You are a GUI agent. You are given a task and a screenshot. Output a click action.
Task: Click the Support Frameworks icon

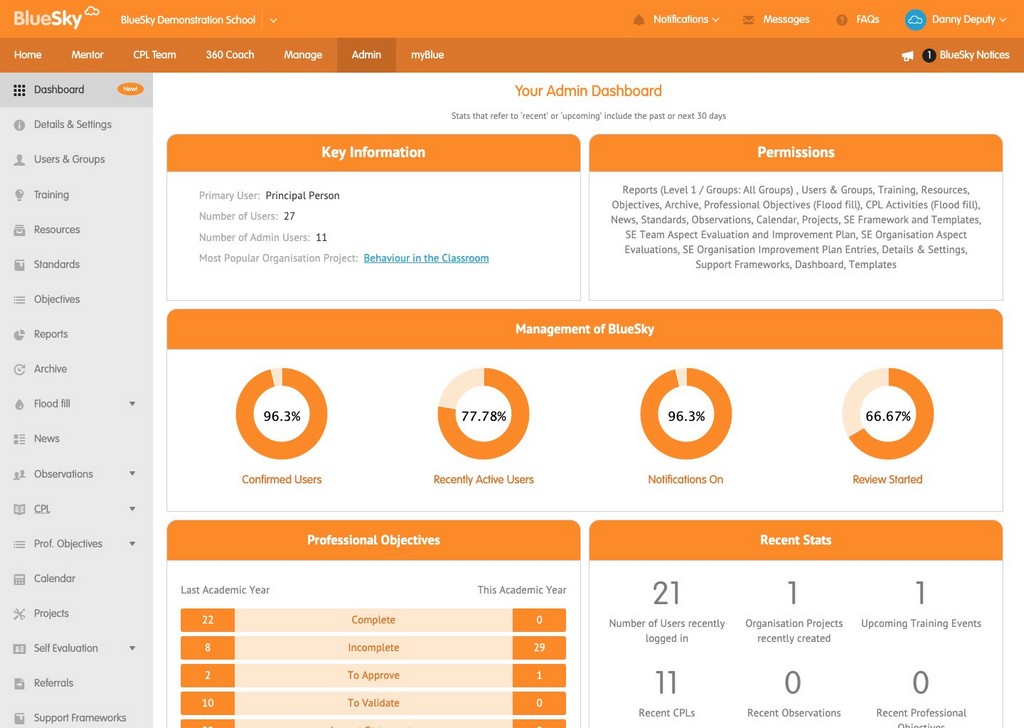point(20,718)
